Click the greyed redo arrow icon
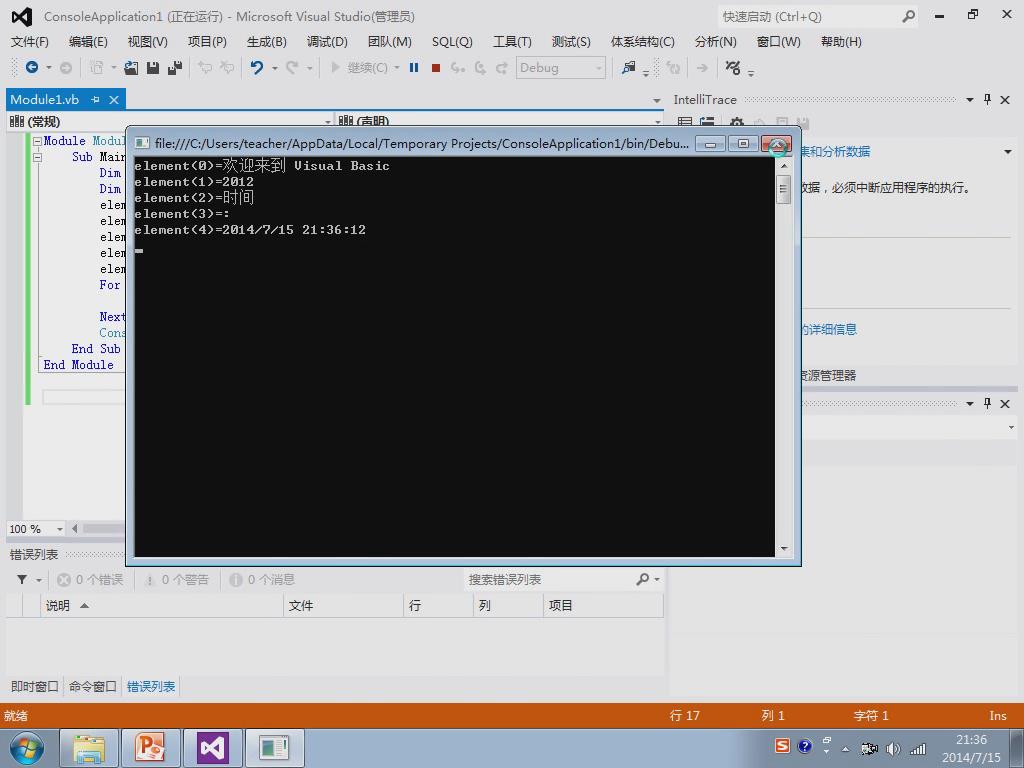 [292, 67]
